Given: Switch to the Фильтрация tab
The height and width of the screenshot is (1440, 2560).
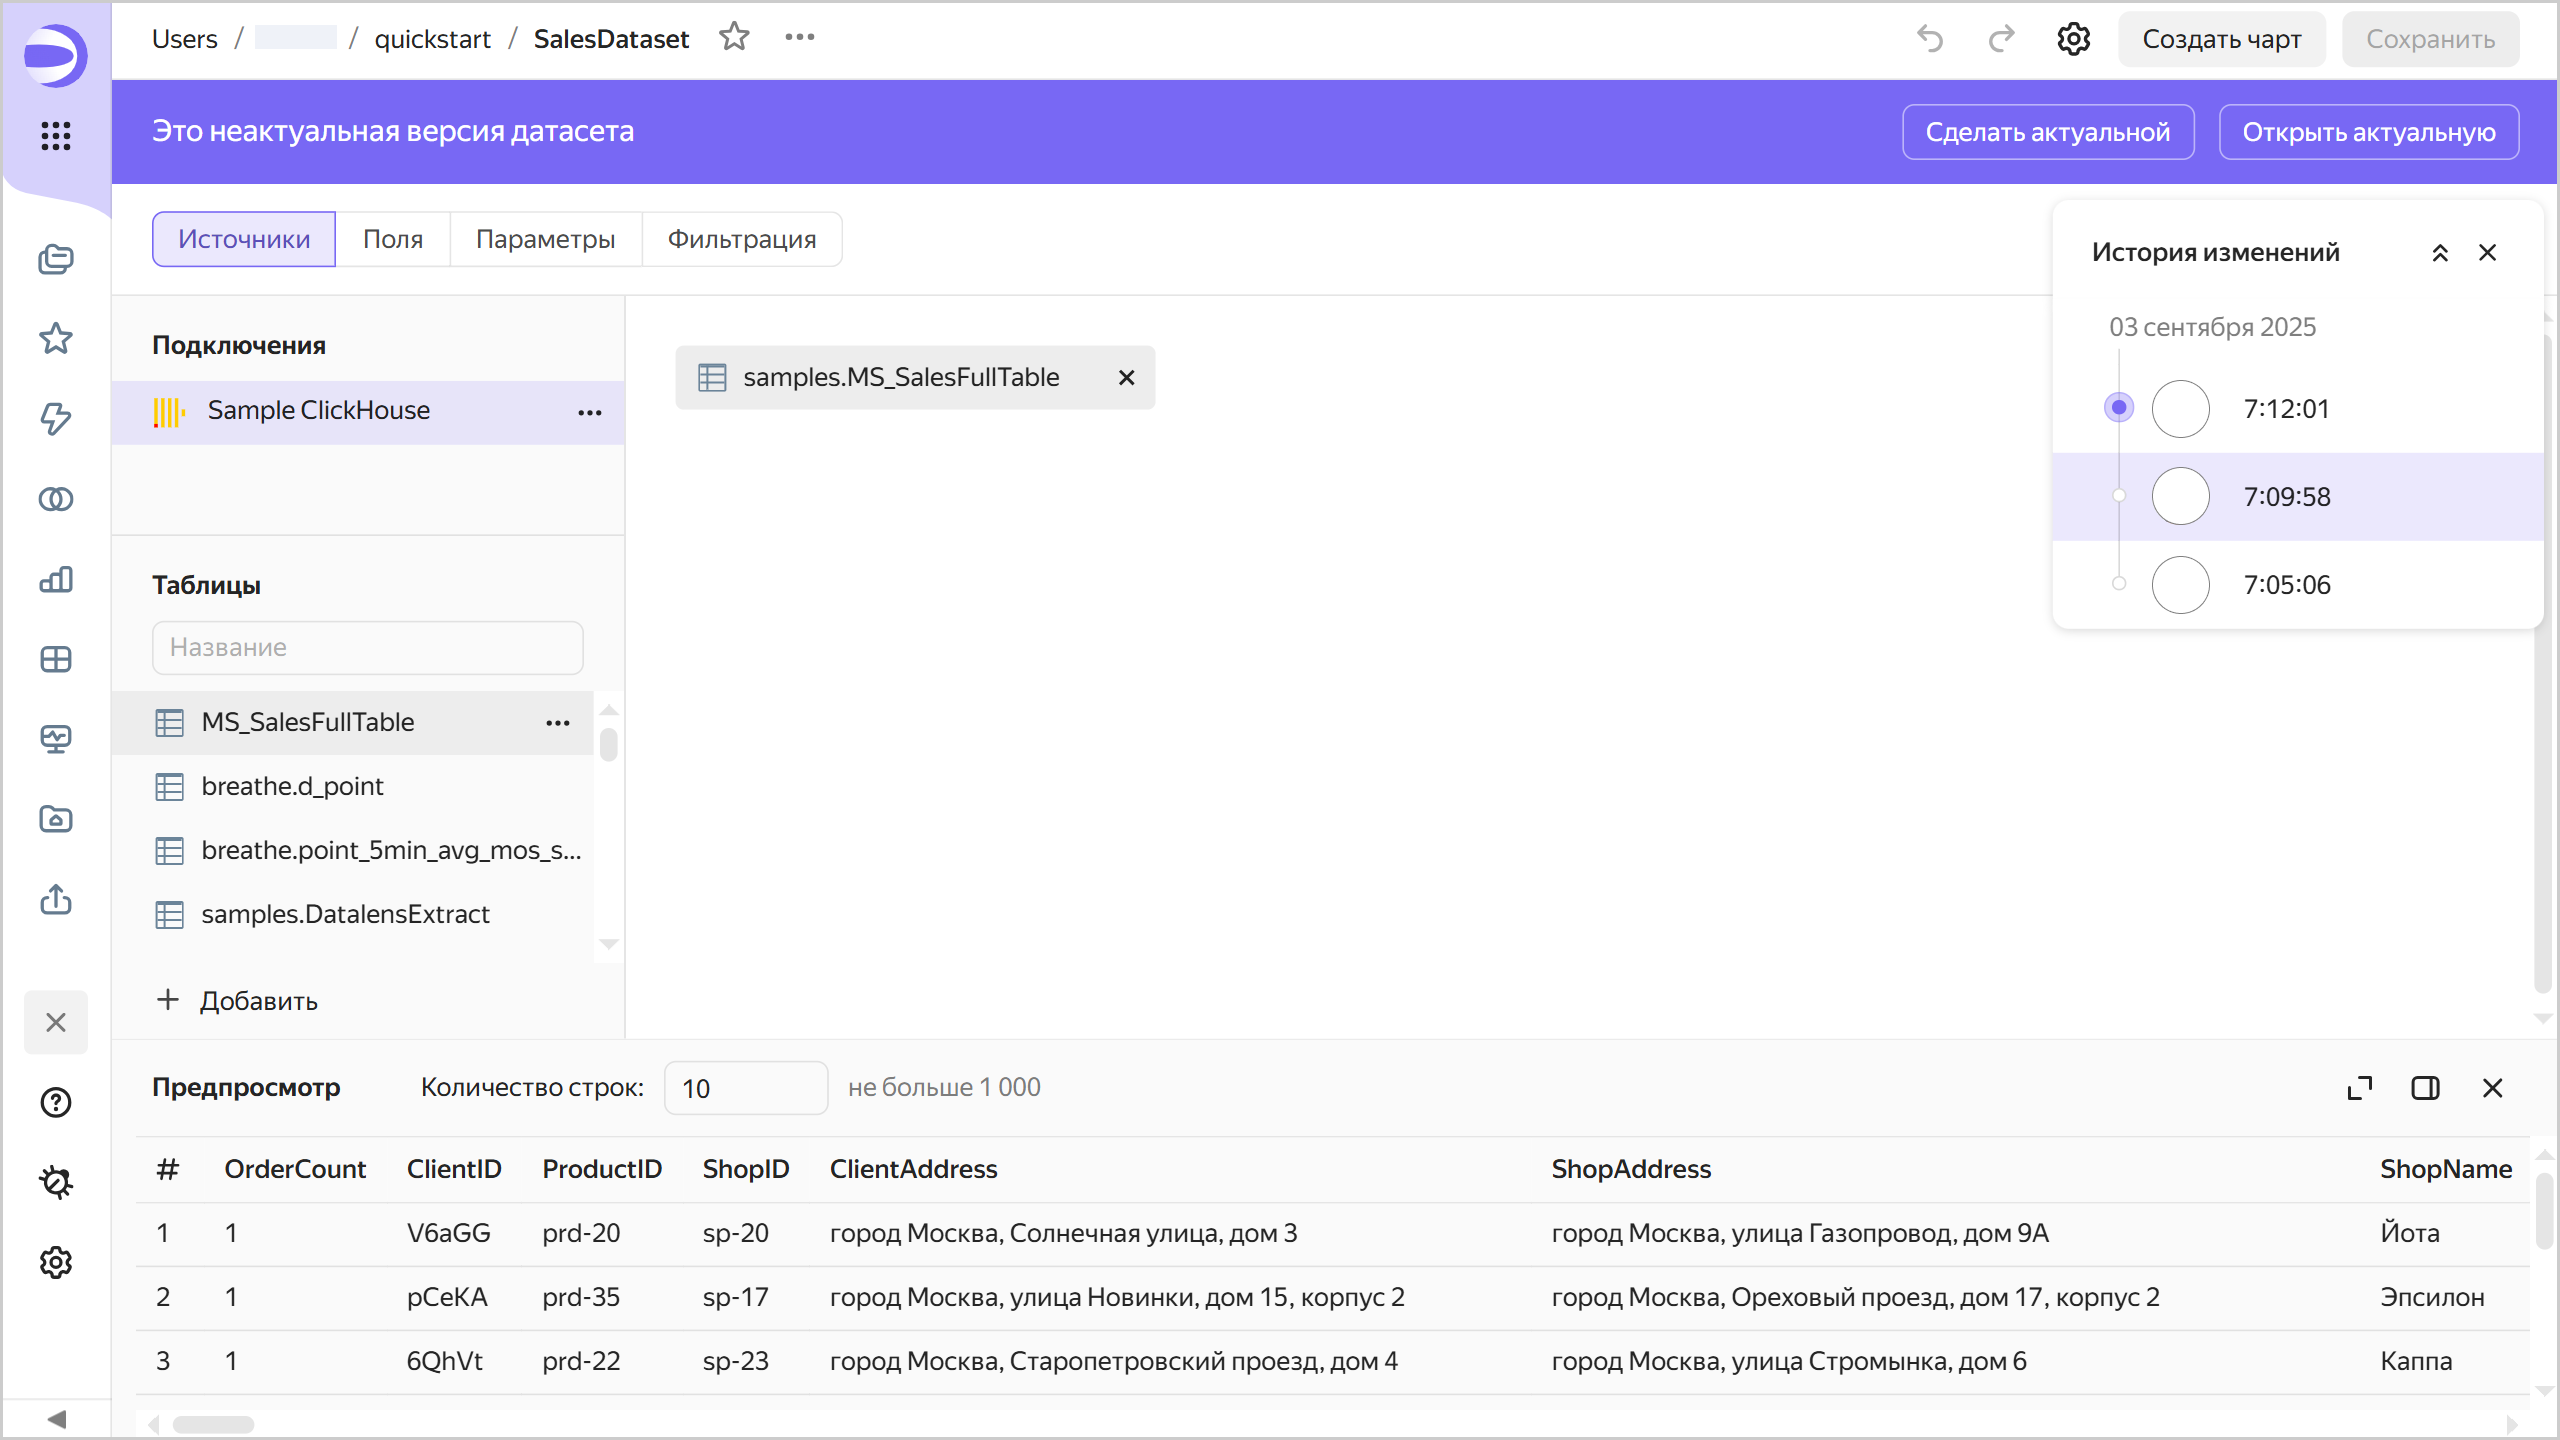Looking at the screenshot, I should pos(741,239).
